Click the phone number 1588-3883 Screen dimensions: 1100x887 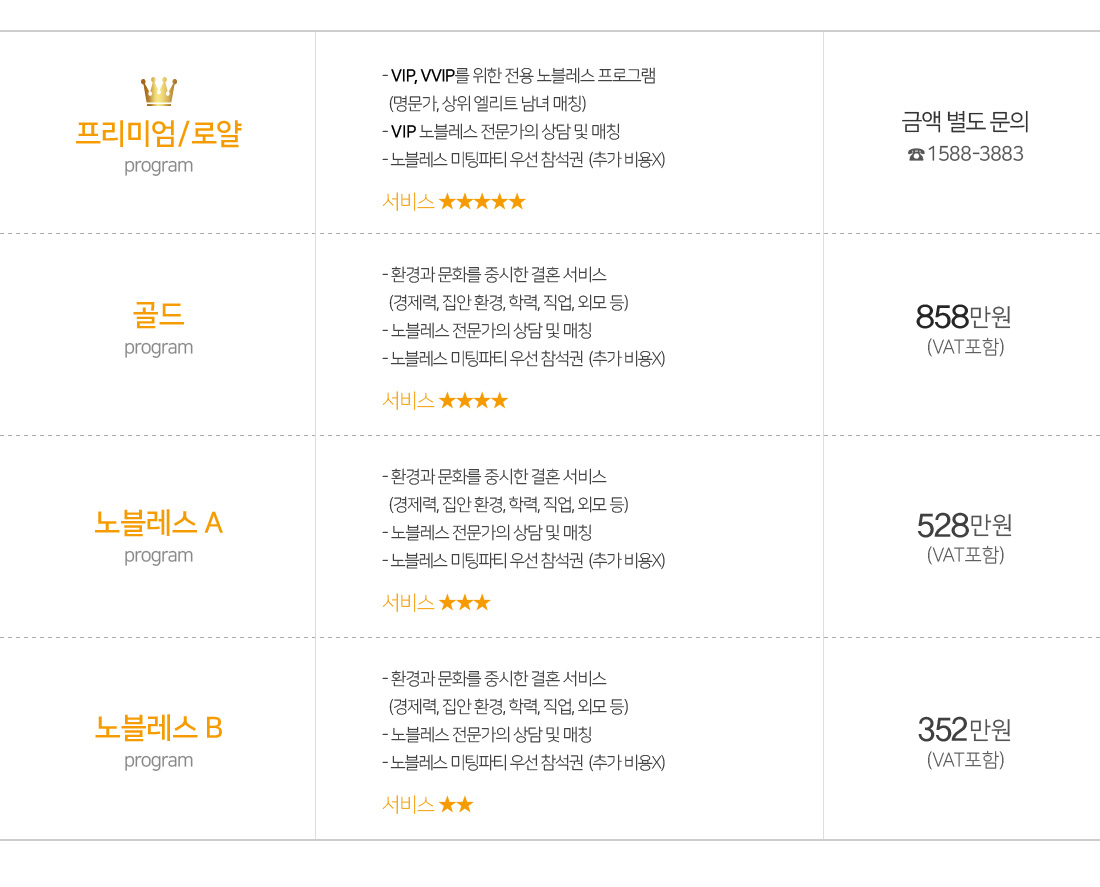975,154
